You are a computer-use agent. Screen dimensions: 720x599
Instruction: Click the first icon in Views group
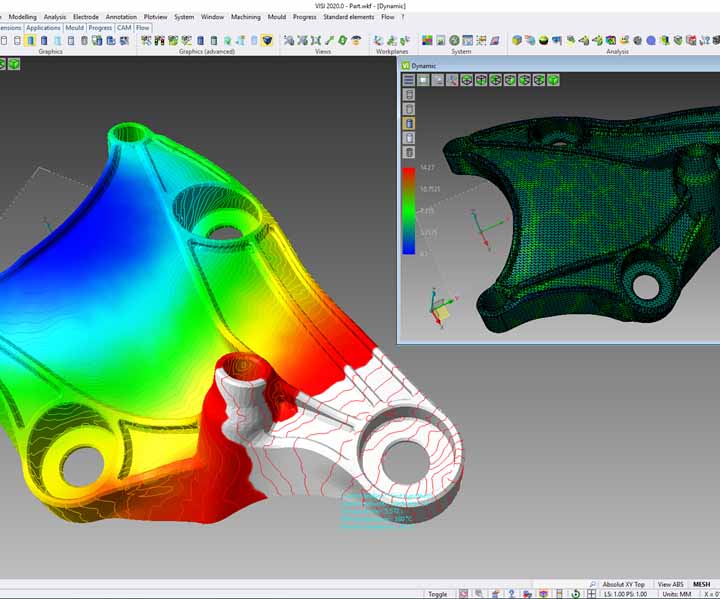pos(289,41)
